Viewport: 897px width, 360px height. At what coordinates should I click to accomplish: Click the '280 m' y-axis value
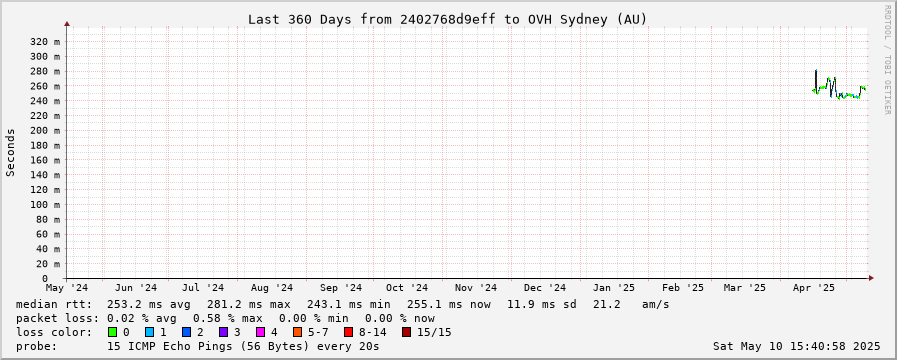45,72
